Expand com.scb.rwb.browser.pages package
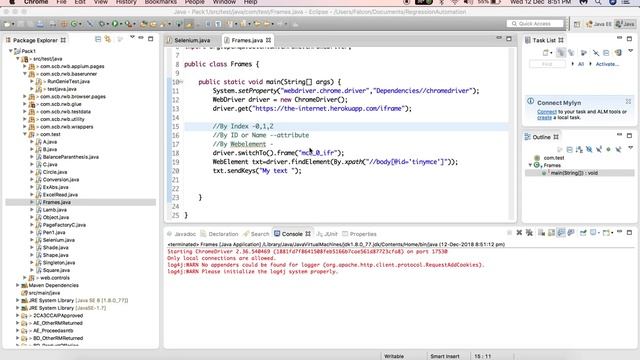Viewport: 640px width, 360px height. tap(24, 97)
